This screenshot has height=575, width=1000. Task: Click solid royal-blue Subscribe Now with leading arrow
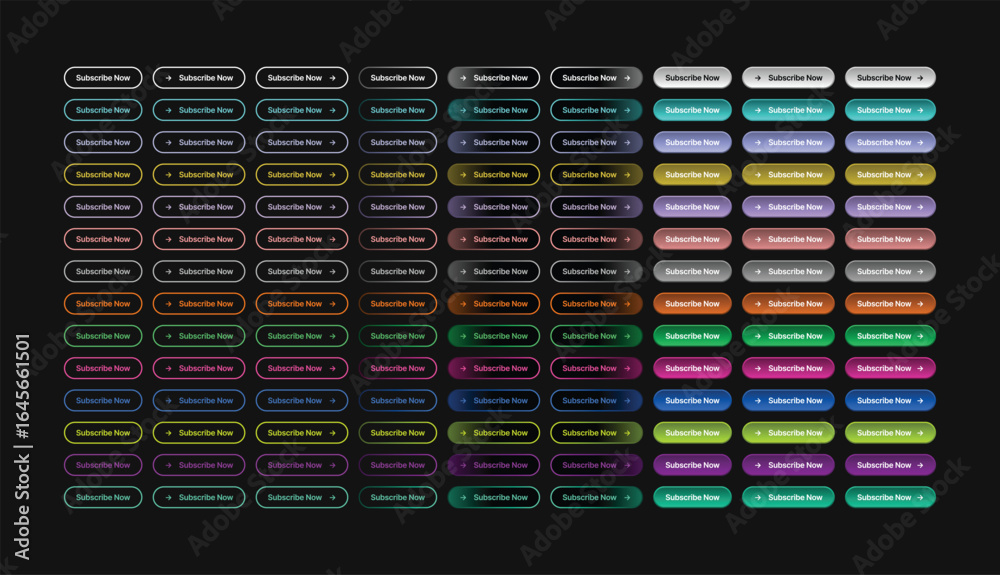[x=788, y=400]
